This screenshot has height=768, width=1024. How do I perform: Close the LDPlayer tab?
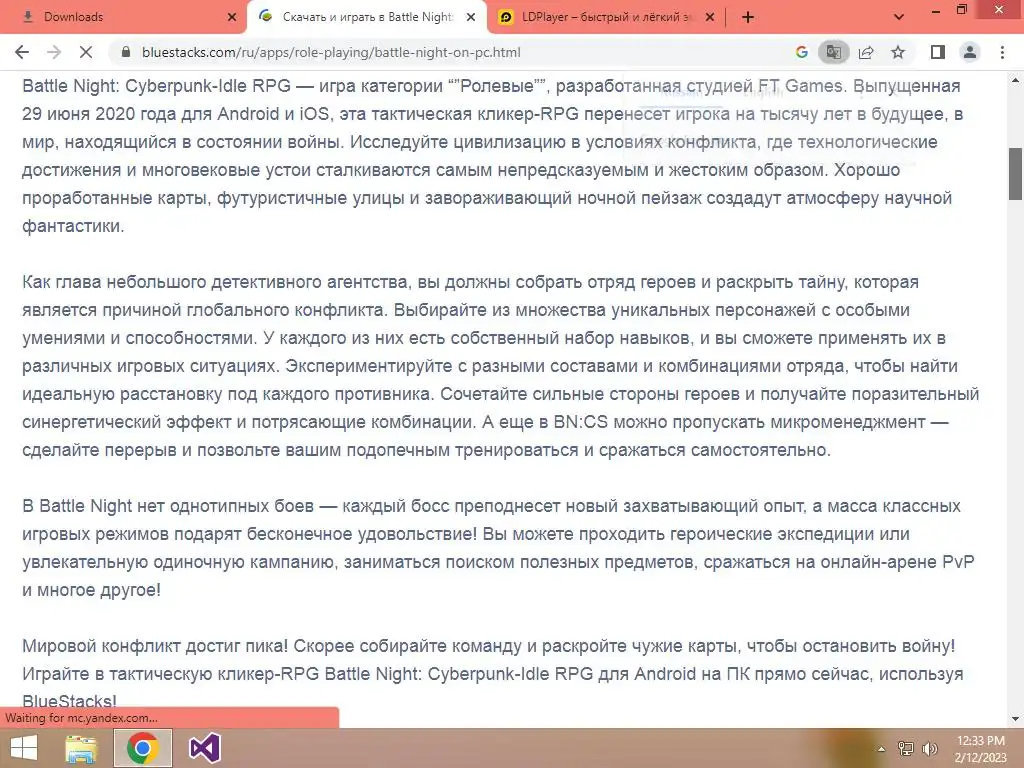711,18
